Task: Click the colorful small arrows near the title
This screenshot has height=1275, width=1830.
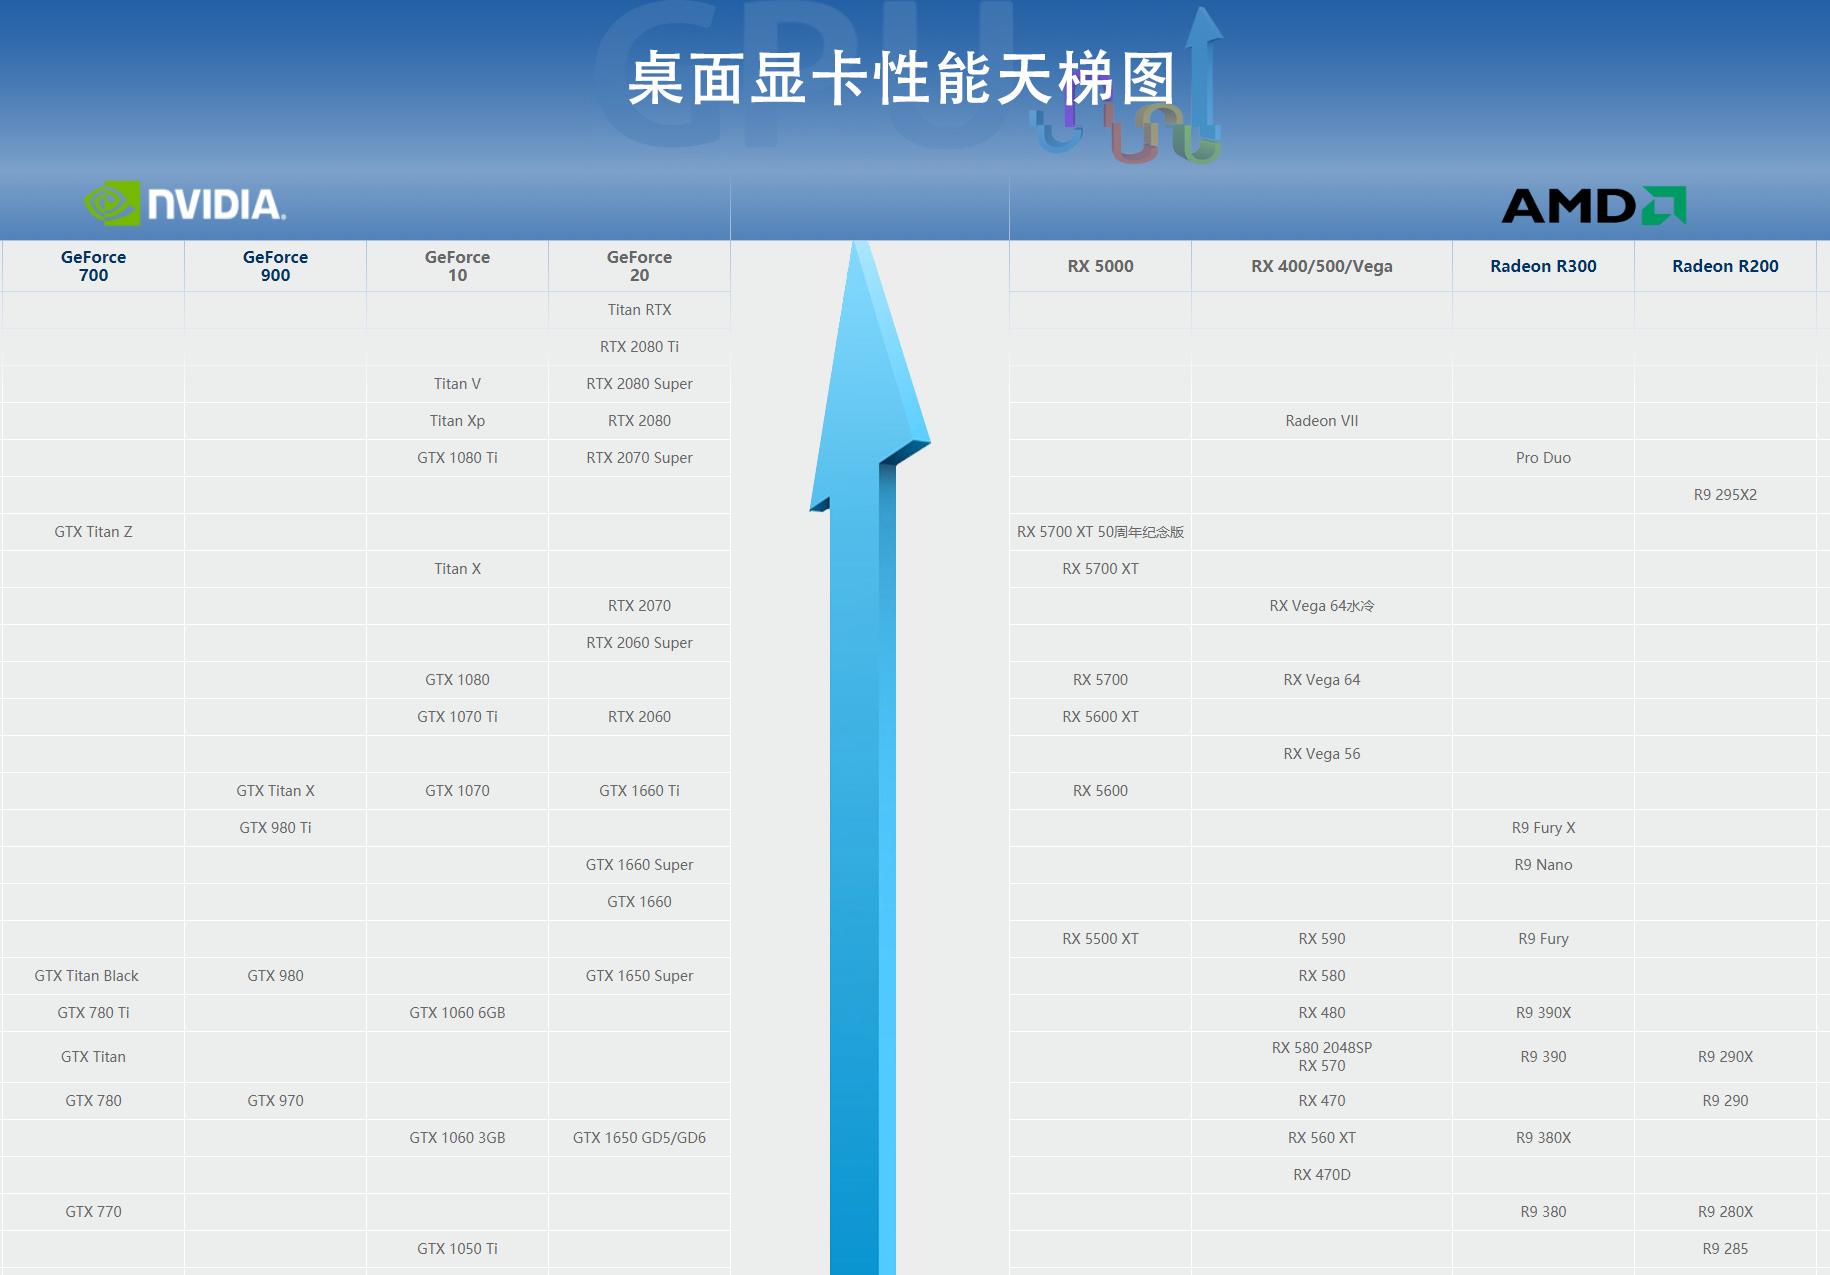Action: [x=1130, y=135]
